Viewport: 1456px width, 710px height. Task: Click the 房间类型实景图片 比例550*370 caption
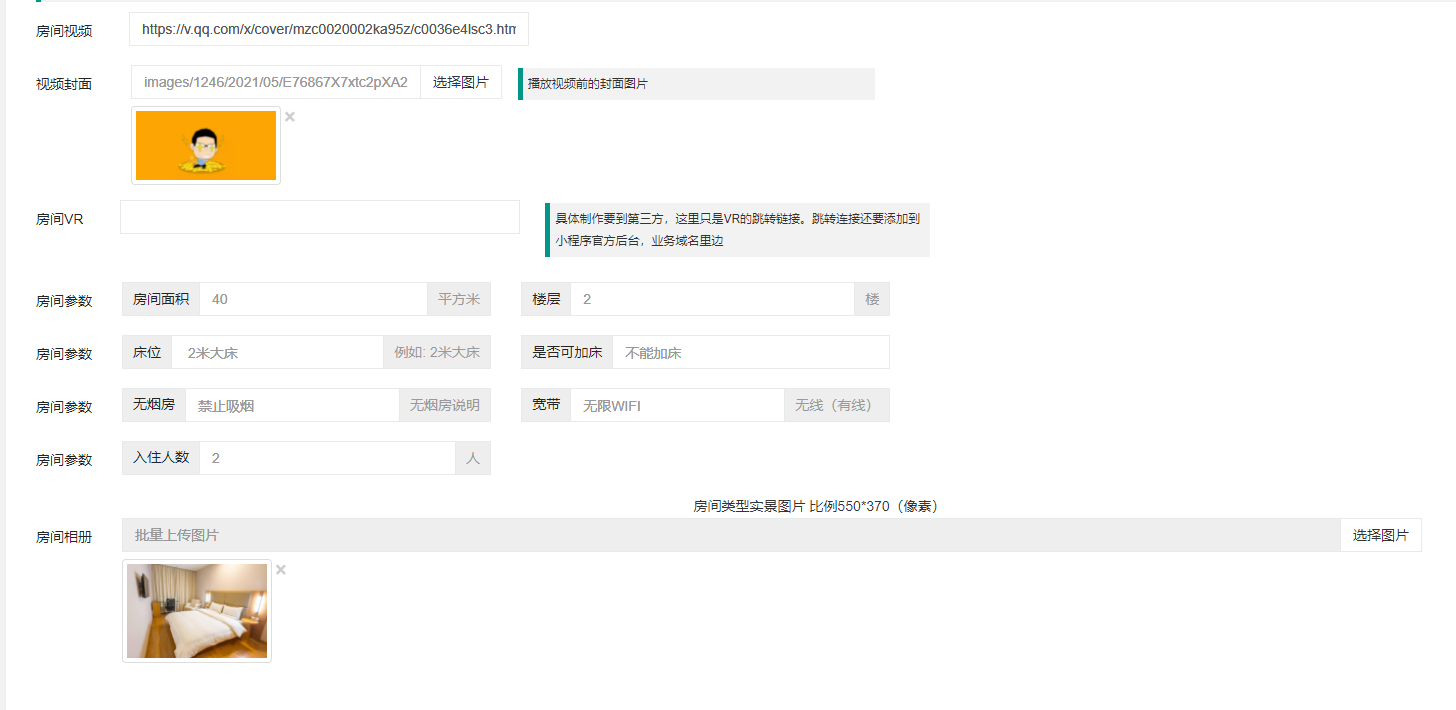coord(815,506)
